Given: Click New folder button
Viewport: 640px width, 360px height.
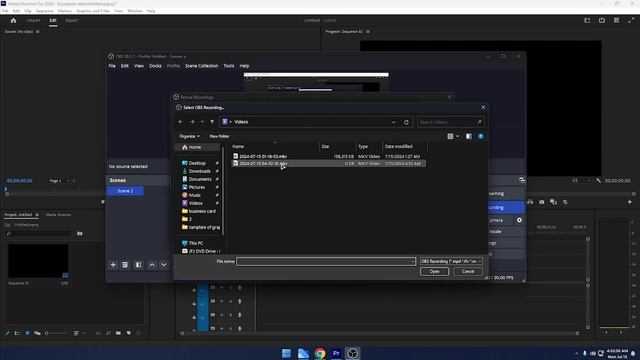Looking at the screenshot, I should [x=219, y=136].
